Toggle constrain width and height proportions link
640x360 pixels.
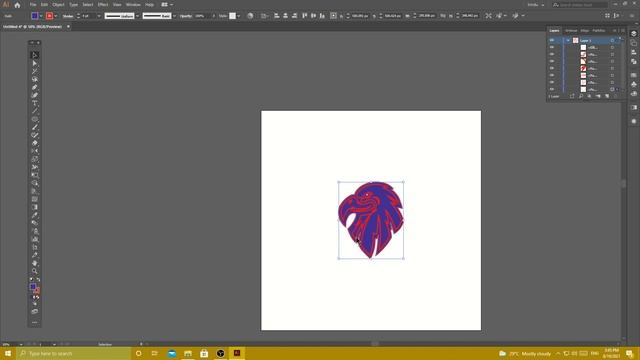(443, 16)
